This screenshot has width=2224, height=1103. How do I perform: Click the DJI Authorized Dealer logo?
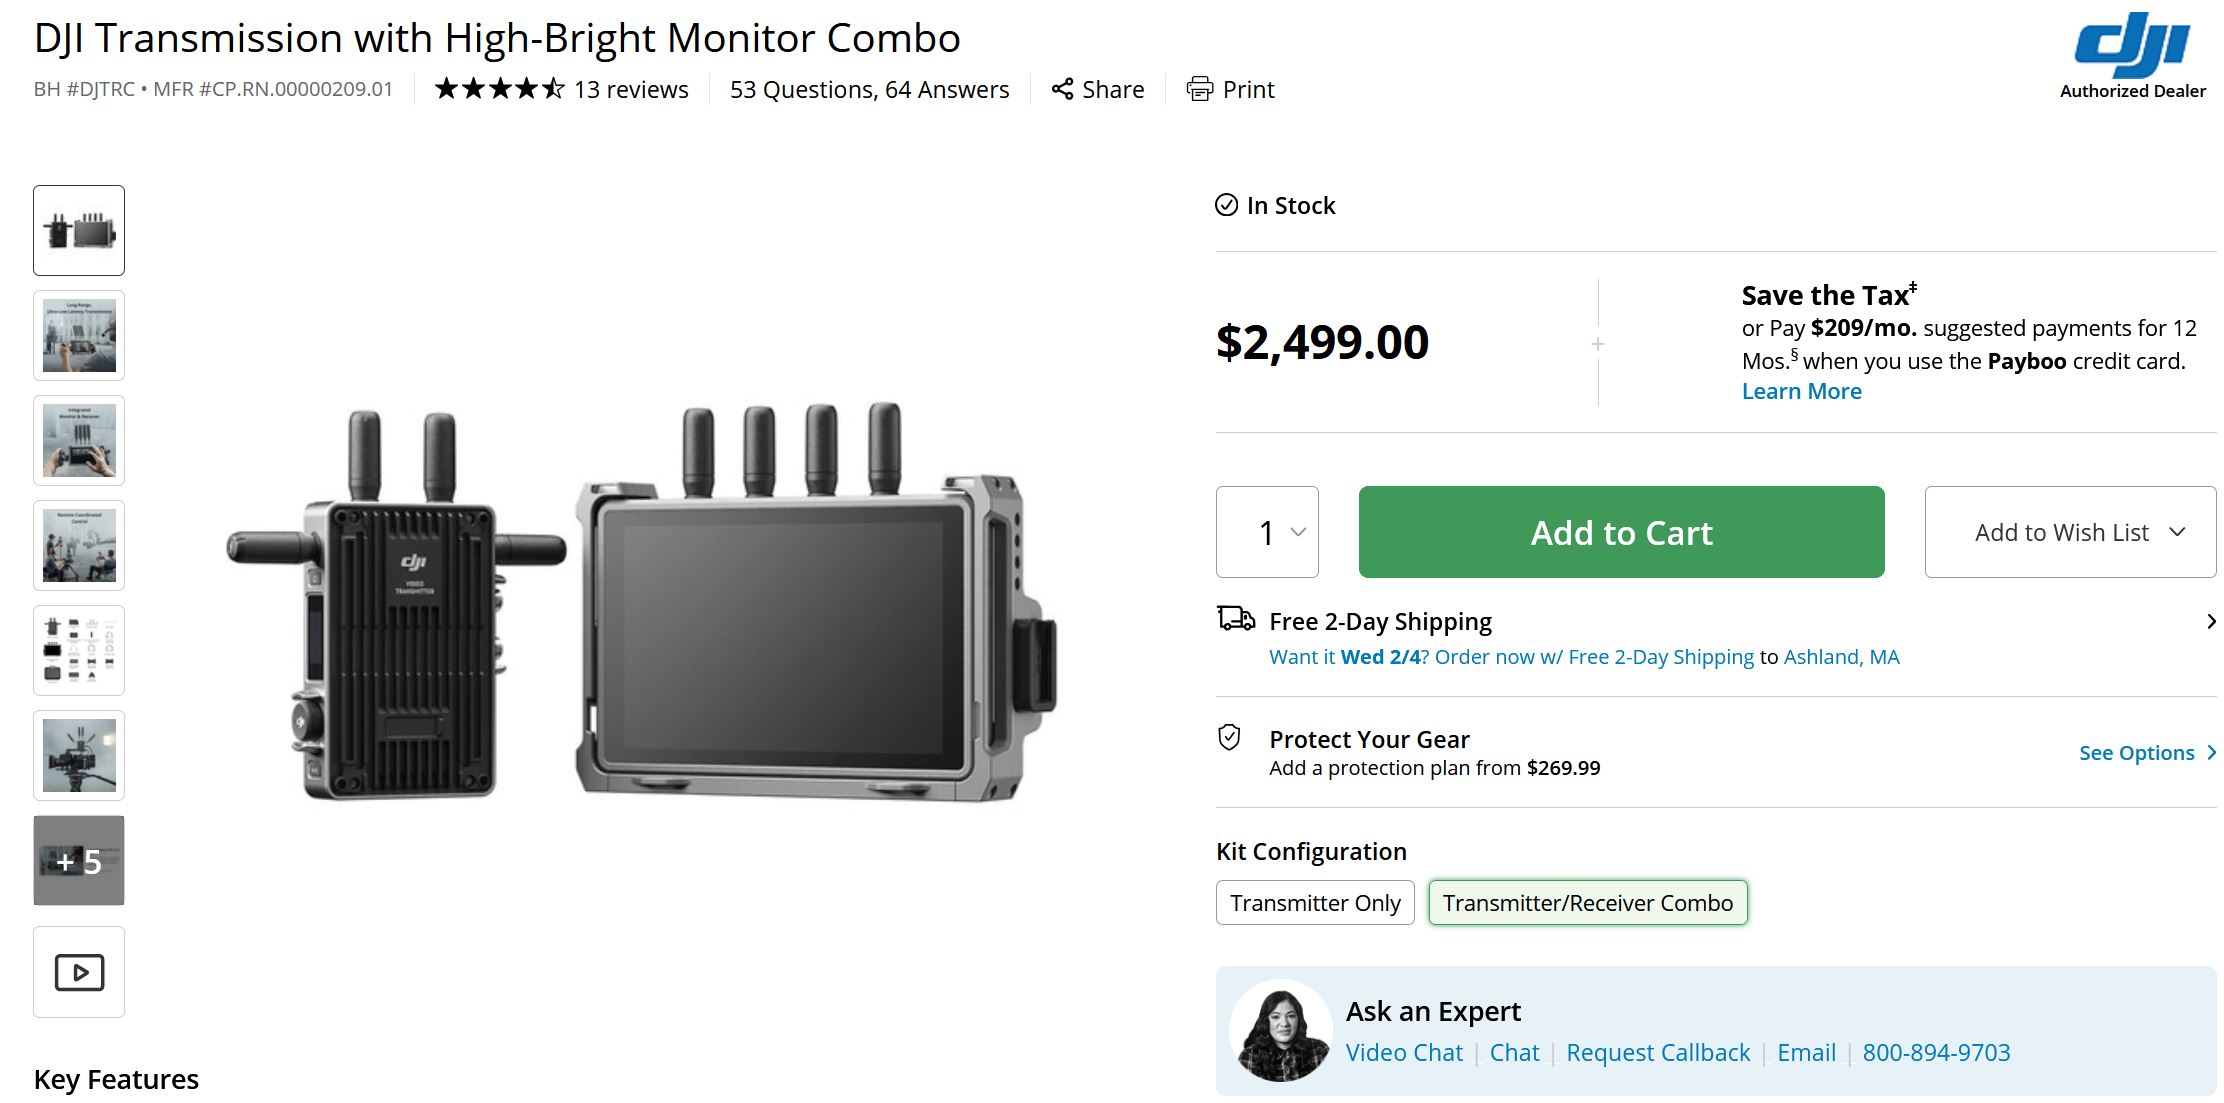pyautogui.click(x=2132, y=56)
